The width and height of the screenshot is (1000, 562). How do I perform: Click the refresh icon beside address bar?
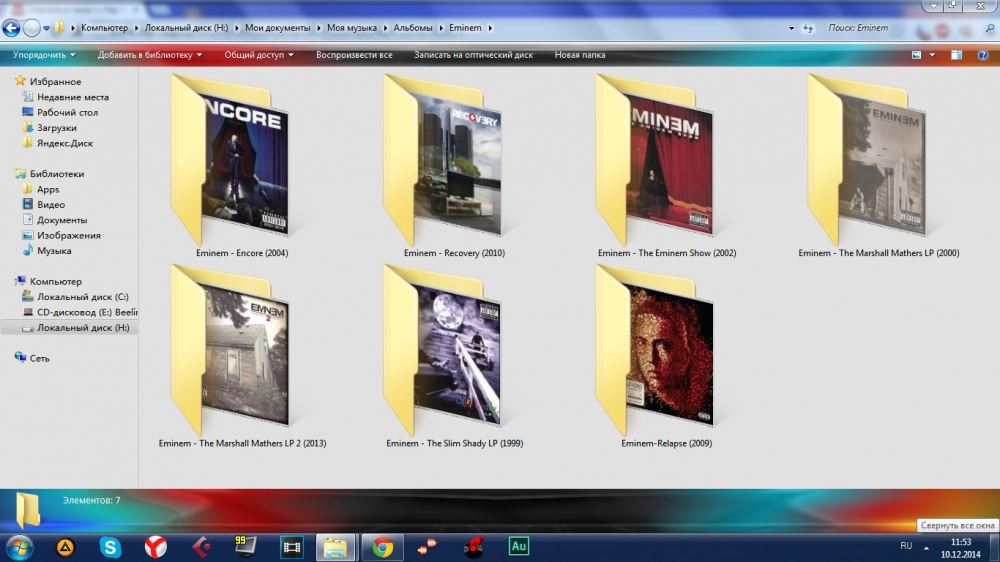pos(808,28)
